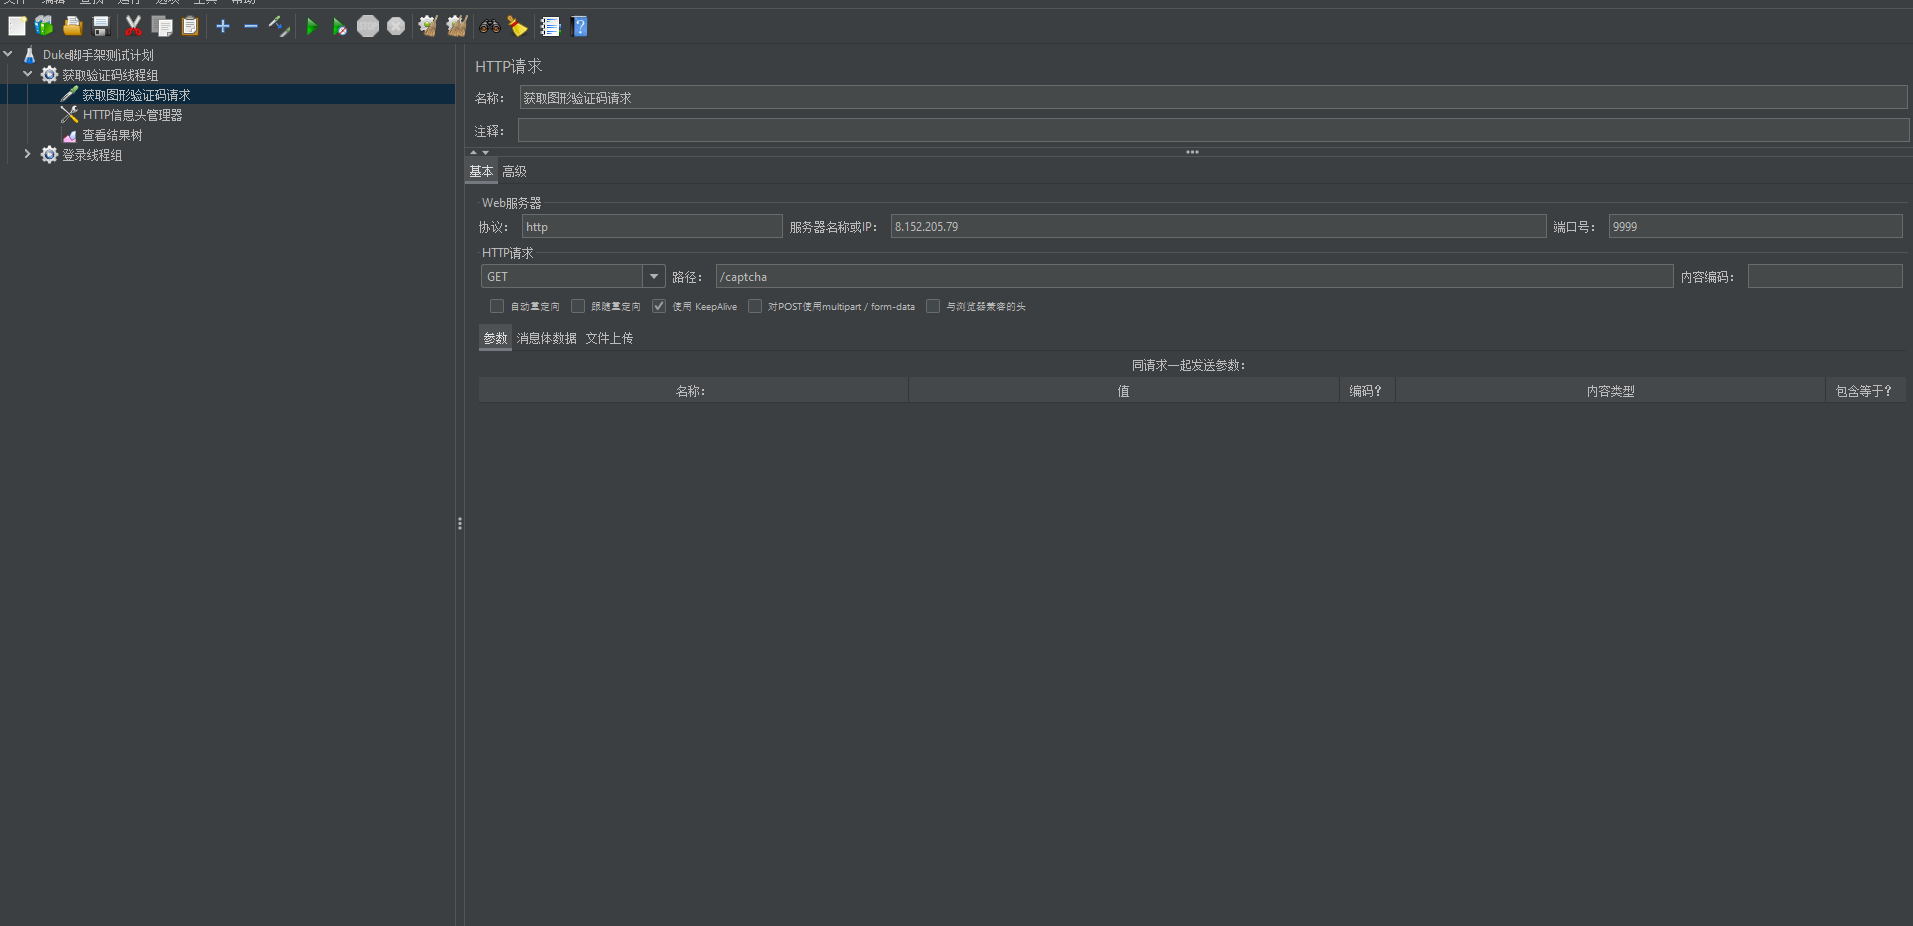Click the floppy disk Save icon
The height and width of the screenshot is (926, 1913).
pos(101,27)
